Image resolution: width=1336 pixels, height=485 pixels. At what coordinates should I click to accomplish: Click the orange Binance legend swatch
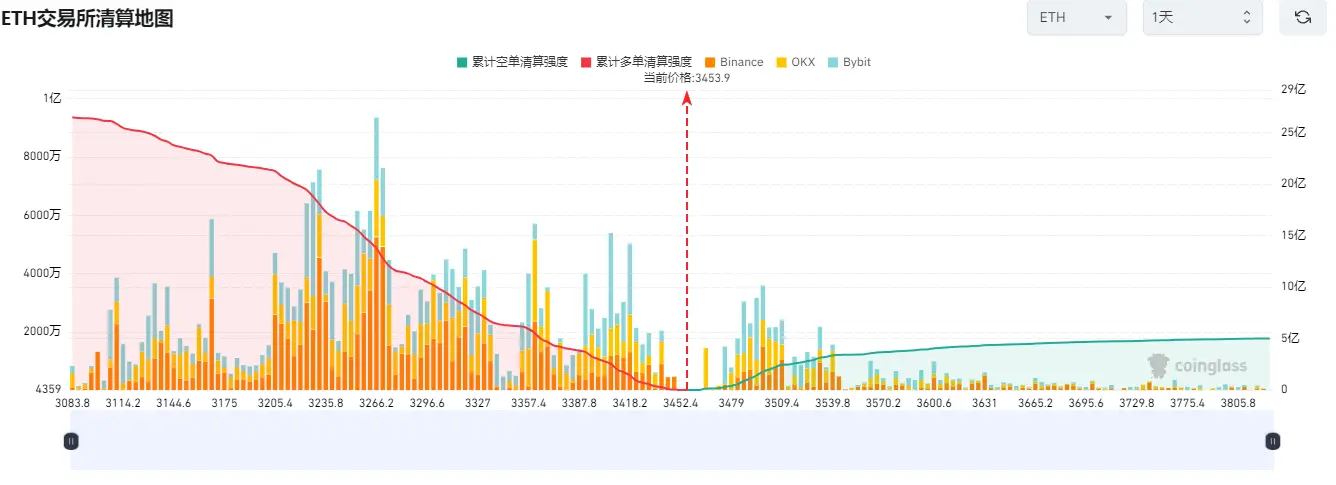pyautogui.click(x=710, y=62)
